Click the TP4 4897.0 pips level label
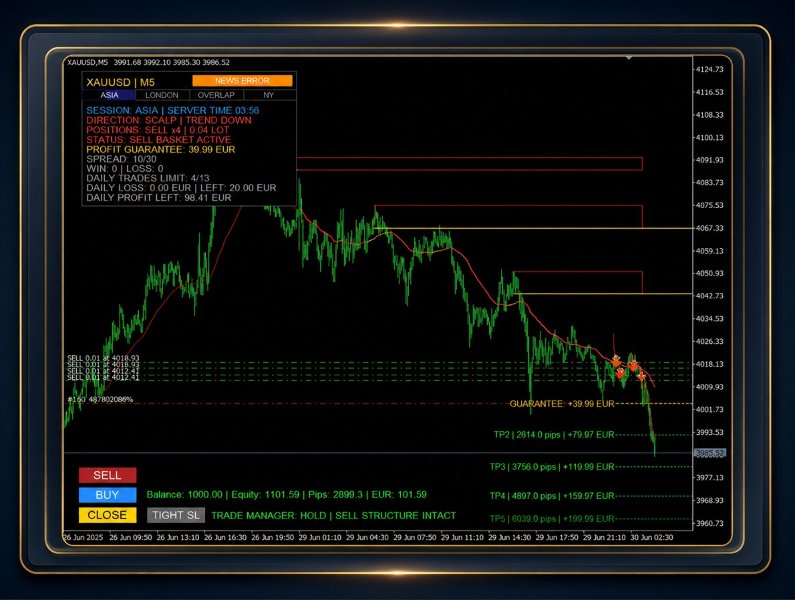 coord(552,496)
